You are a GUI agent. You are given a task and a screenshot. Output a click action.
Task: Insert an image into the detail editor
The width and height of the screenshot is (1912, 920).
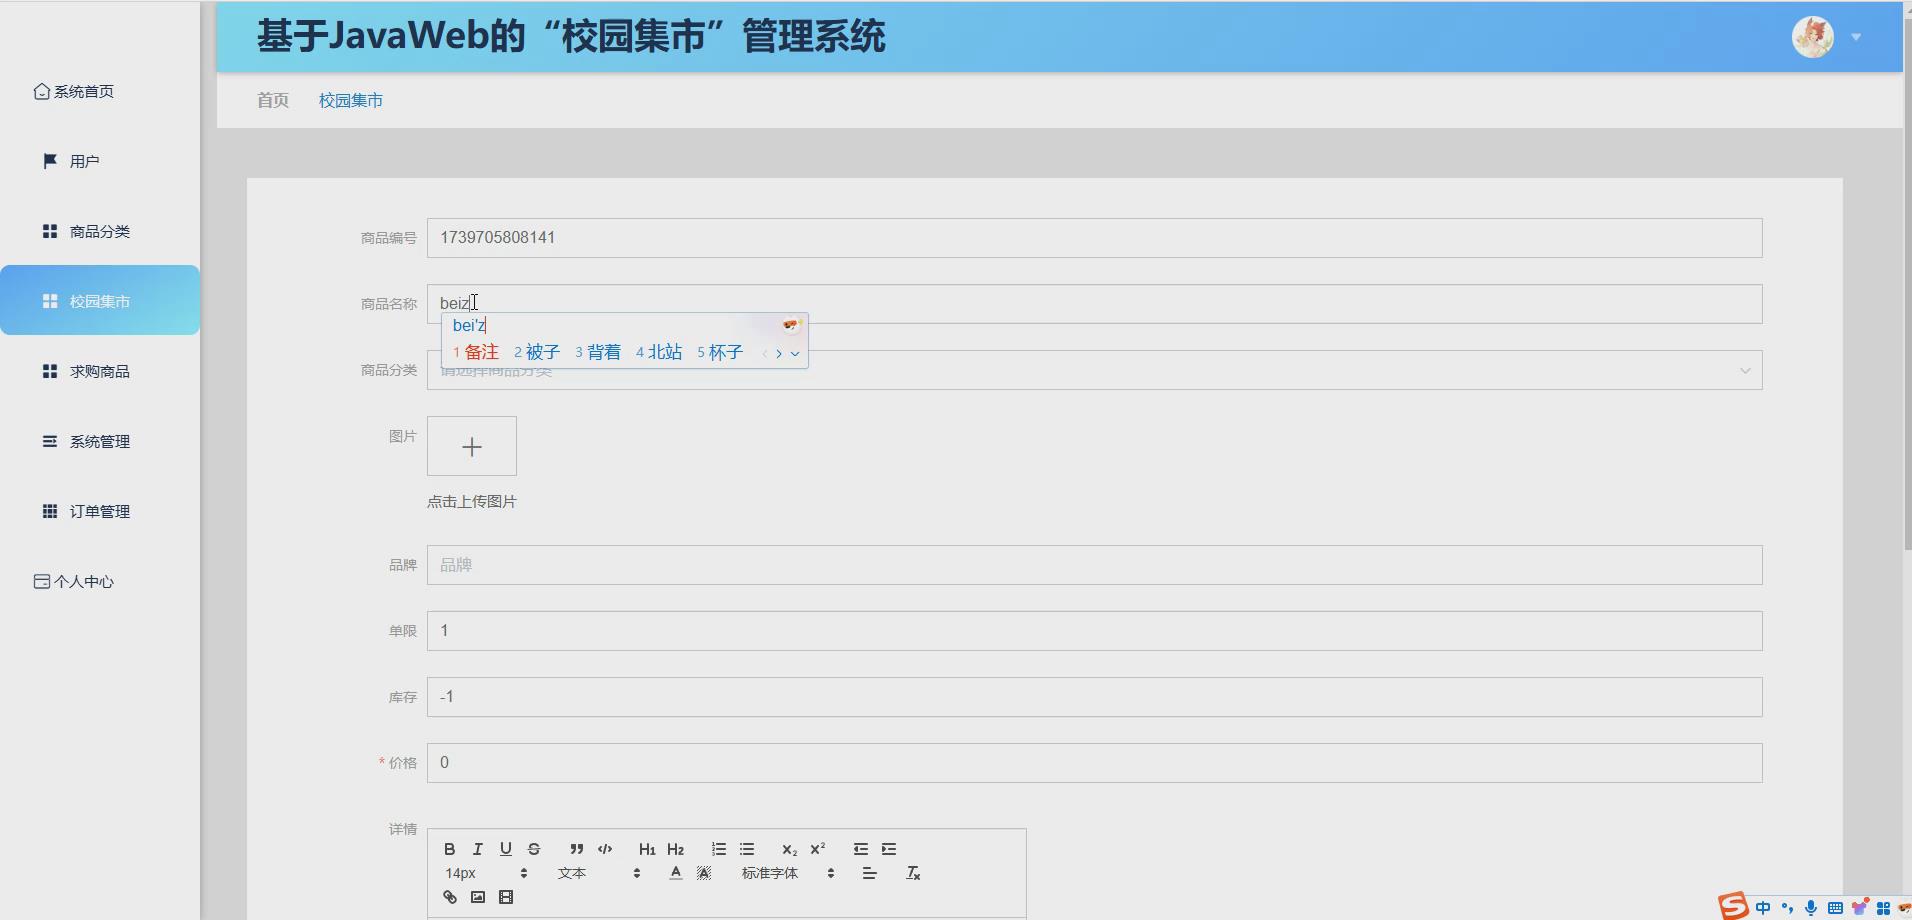pyautogui.click(x=477, y=897)
